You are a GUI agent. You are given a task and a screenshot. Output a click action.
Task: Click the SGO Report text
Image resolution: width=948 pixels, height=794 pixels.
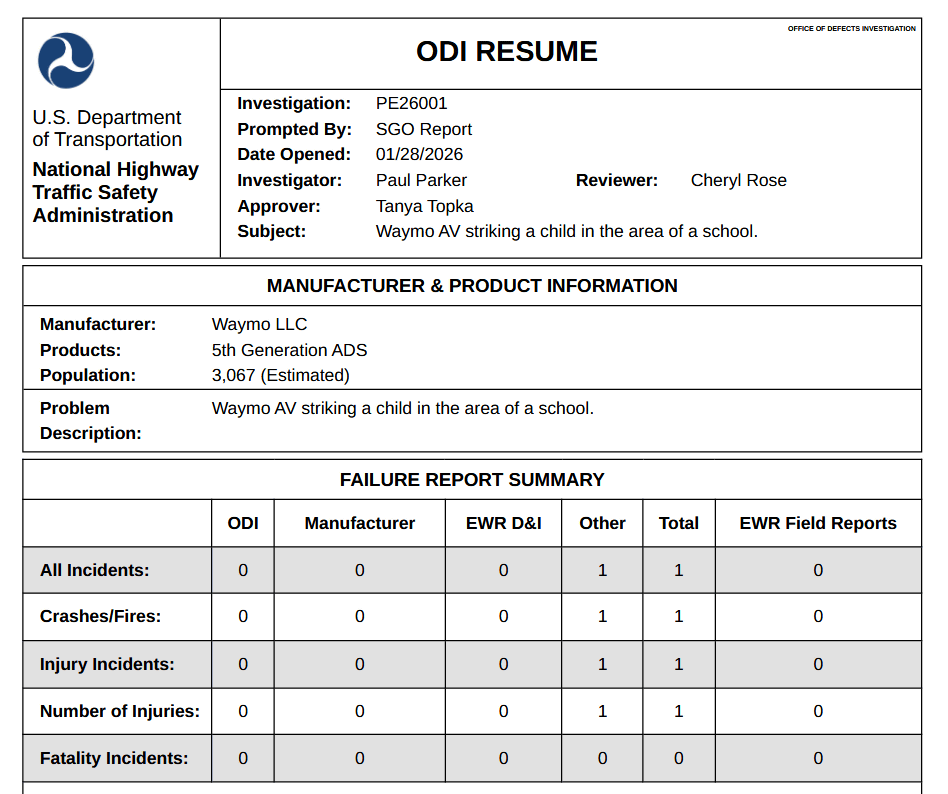pyautogui.click(x=423, y=129)
